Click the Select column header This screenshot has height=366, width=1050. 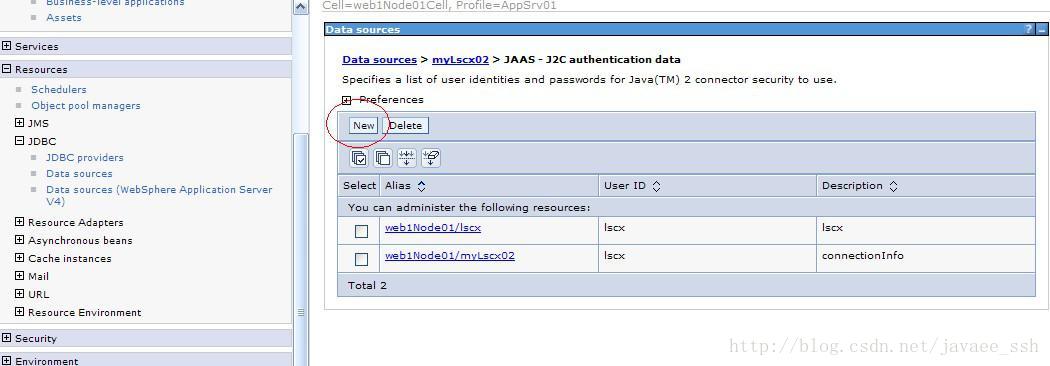point(360,186)
